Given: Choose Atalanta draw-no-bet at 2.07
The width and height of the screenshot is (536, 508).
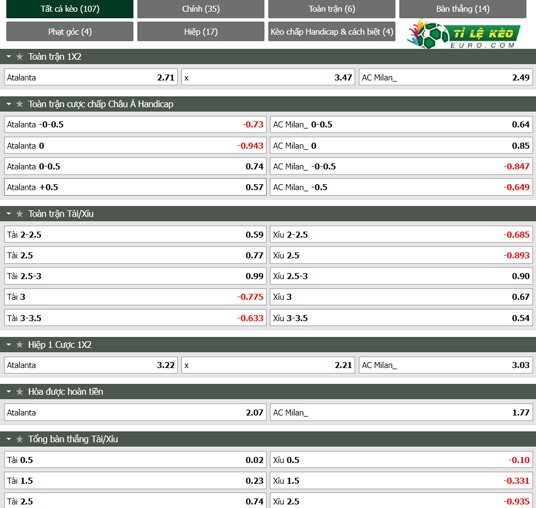Looking at the screenshot, I should (135, 413).
